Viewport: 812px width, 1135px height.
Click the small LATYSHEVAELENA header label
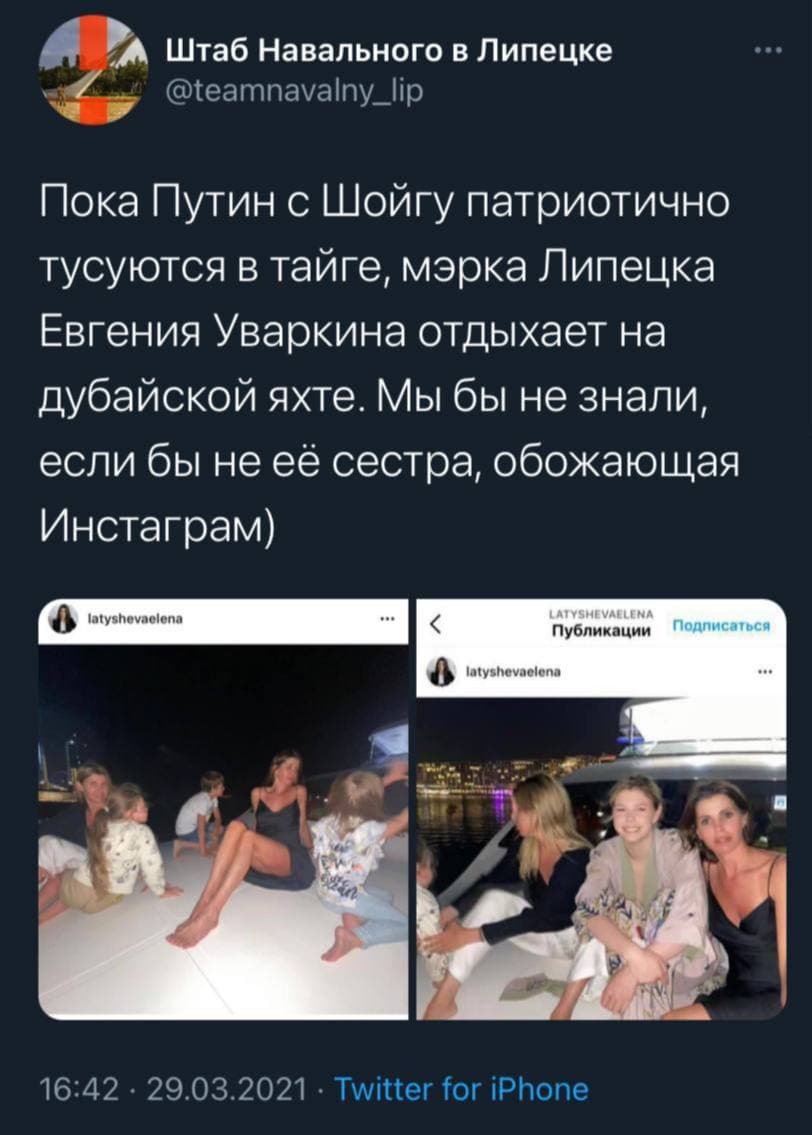601,614
